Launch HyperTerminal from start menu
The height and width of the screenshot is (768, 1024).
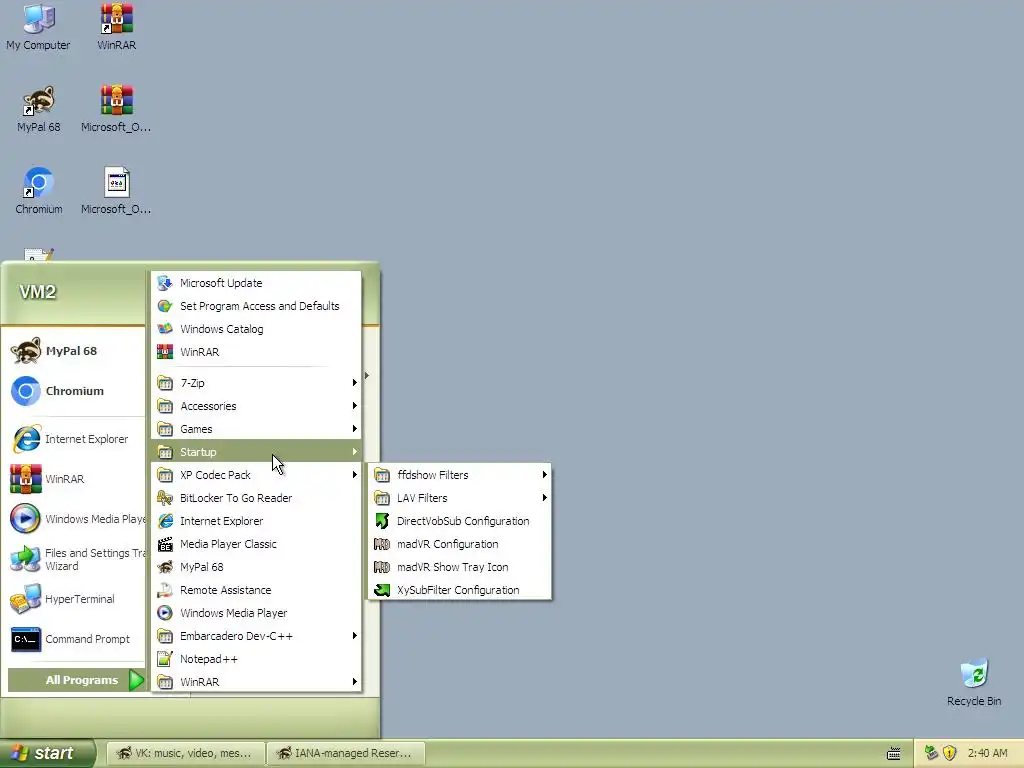pos(73,599)
